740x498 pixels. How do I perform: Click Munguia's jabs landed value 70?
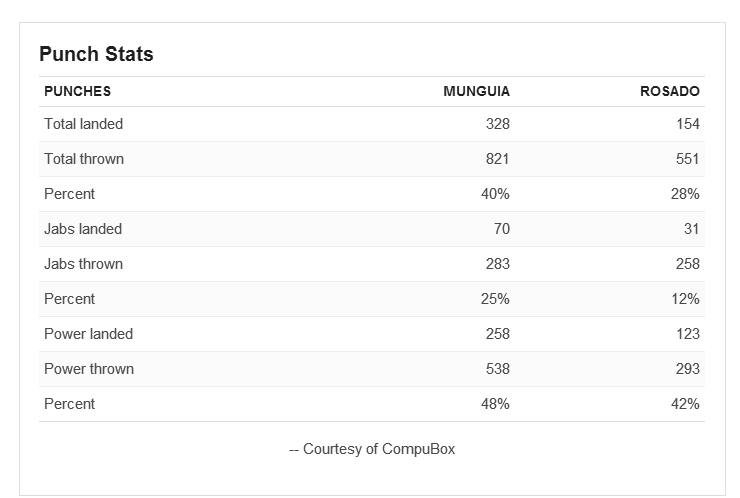coord(502,228)
